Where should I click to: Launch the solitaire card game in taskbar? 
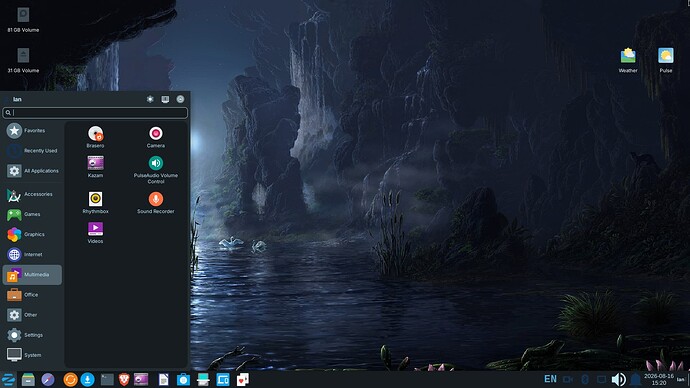click(x=242, y=379)
